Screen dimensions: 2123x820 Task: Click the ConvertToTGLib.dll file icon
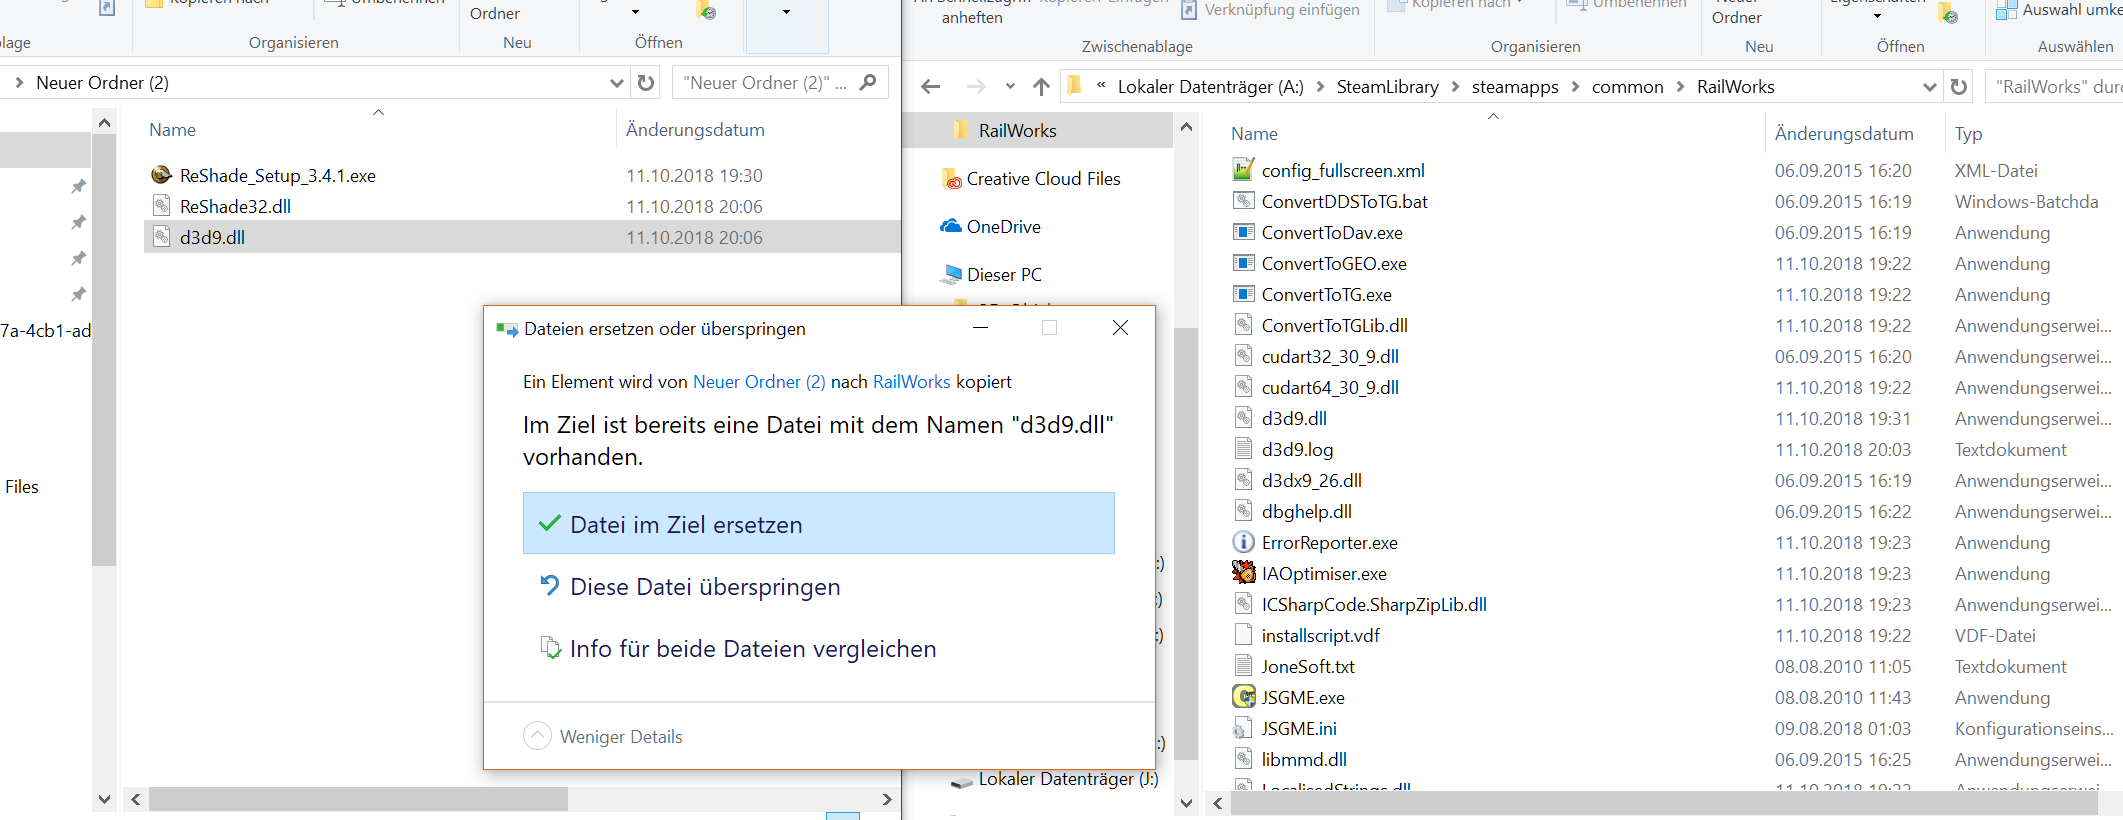[x=1243, y=325]
